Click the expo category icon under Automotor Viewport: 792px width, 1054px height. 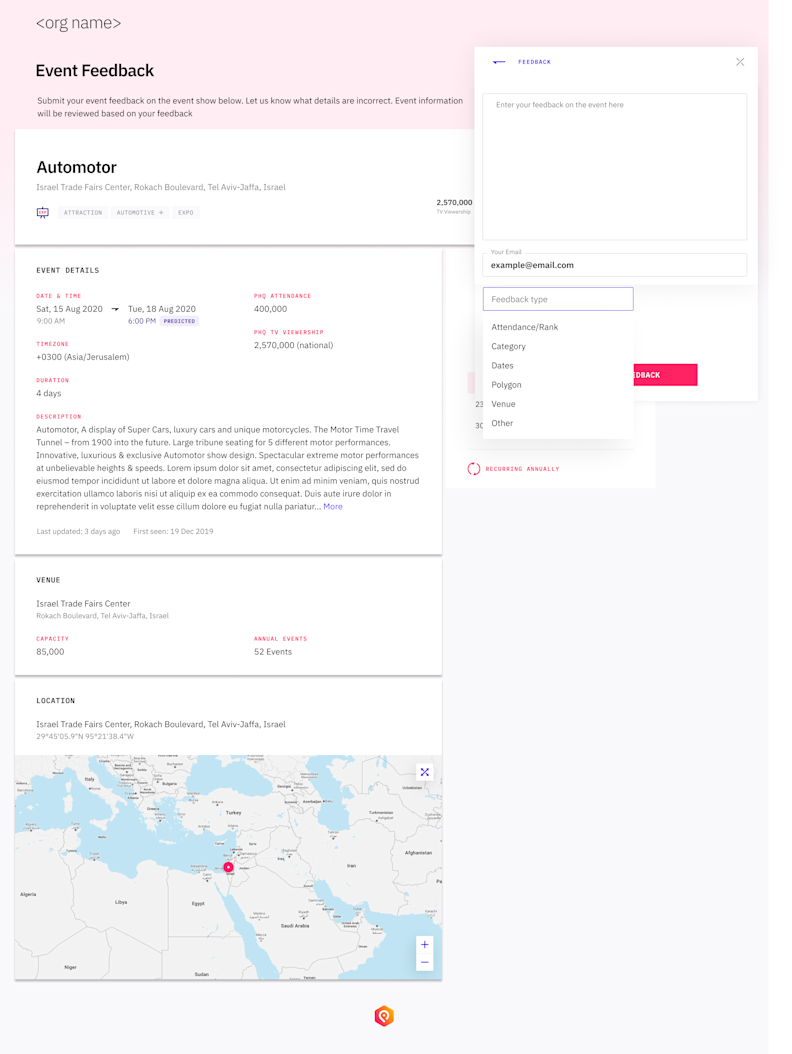pyautogui.click(x=42, y=212)
